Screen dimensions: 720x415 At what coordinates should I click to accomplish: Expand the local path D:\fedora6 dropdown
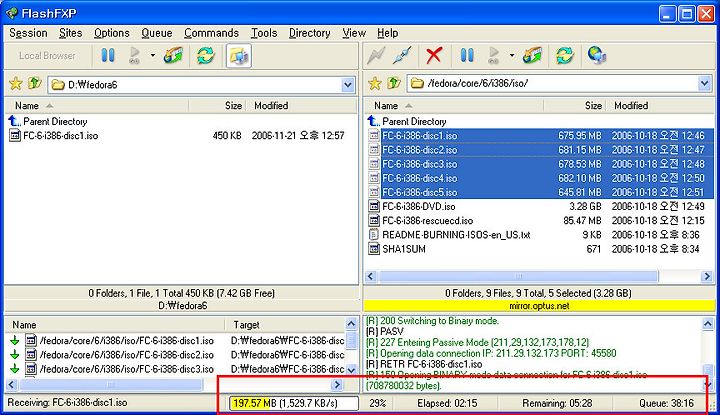coord(348,85)
